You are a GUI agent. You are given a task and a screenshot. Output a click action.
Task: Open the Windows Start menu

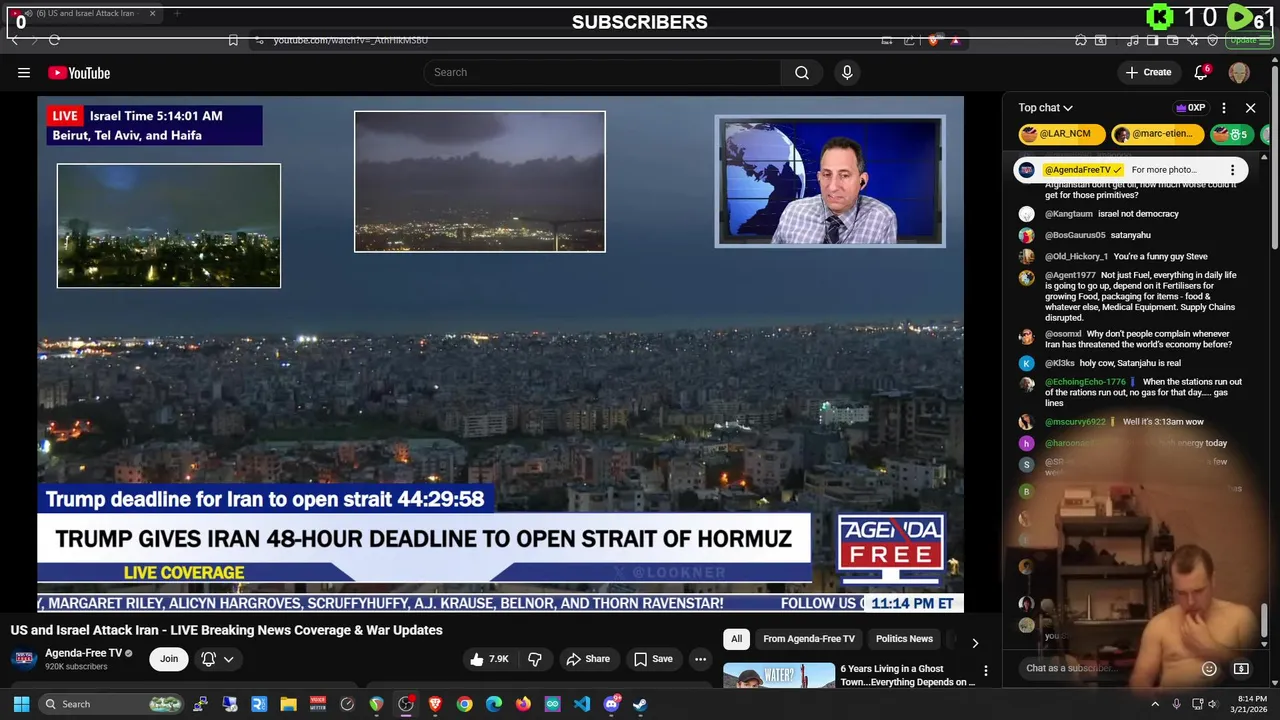point(21,704)
